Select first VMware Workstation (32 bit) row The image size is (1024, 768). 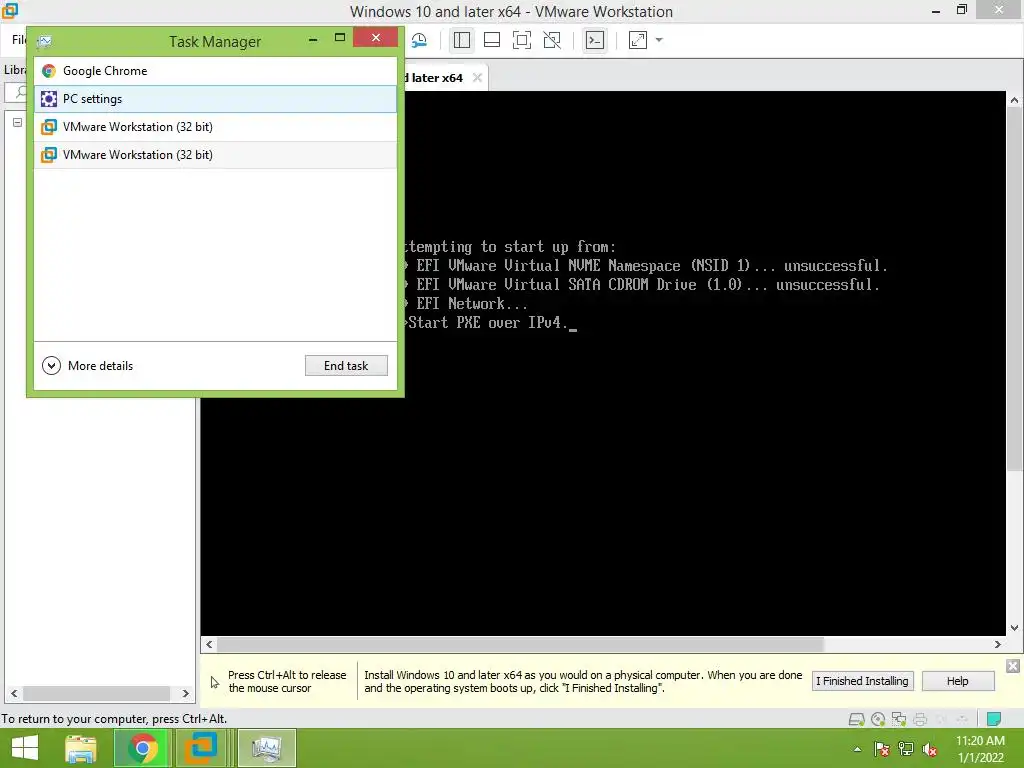pos(215,127)
